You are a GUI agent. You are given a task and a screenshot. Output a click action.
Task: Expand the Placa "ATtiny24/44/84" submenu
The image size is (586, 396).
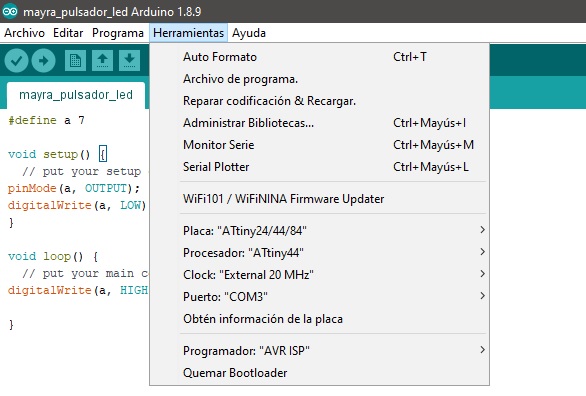pos(334,231)
